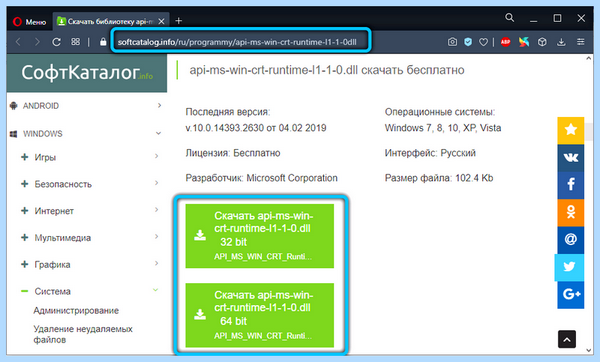Viewport: 600px width, 362px height.
Task: Expand the Безопасность arrow
Action: 157,183
